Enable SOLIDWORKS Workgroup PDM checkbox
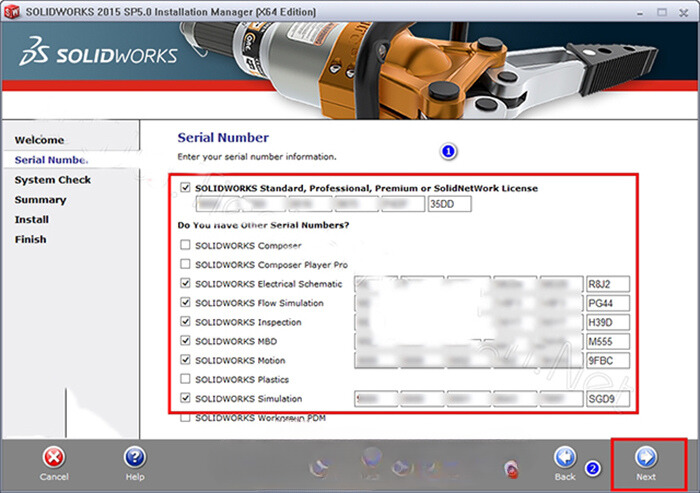 (x=185, y=418)
